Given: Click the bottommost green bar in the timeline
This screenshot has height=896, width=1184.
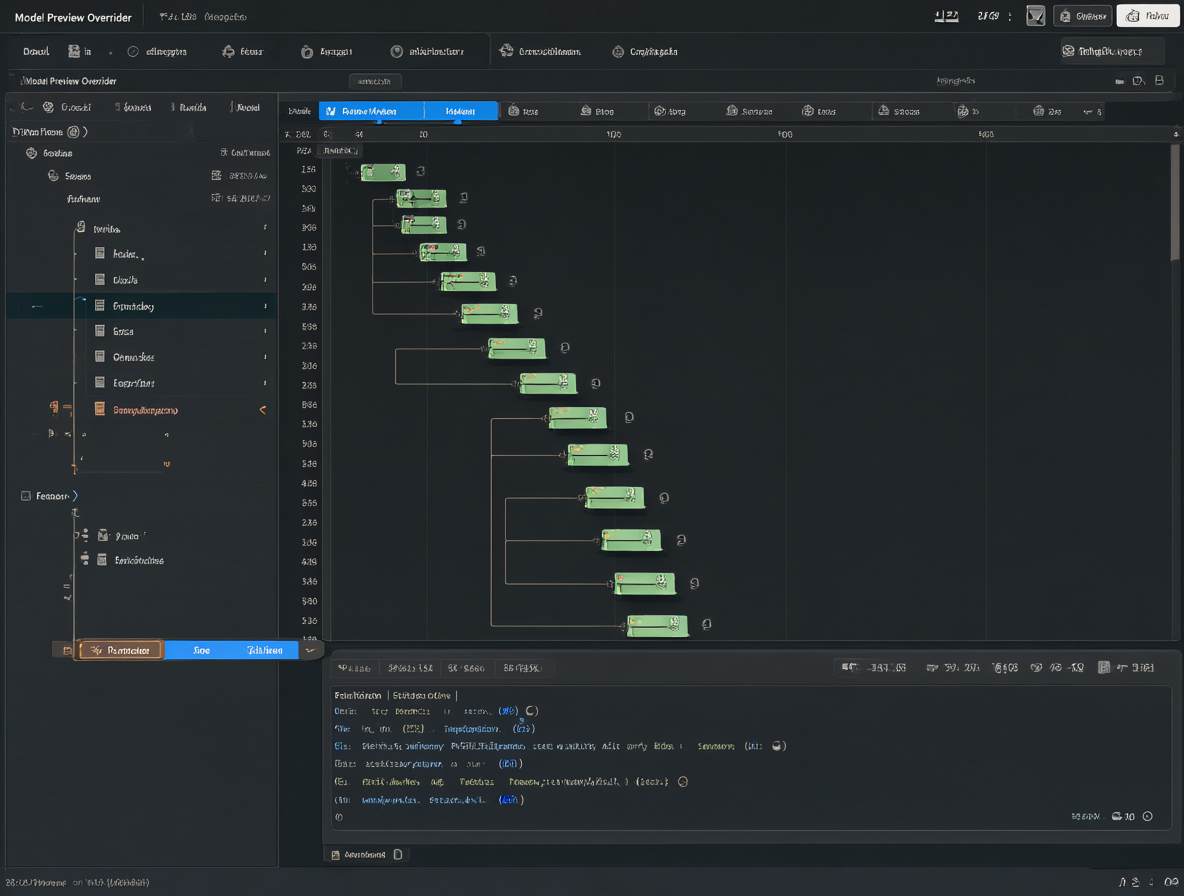Looking at the screenshot, I should click(x=657, y=625).
